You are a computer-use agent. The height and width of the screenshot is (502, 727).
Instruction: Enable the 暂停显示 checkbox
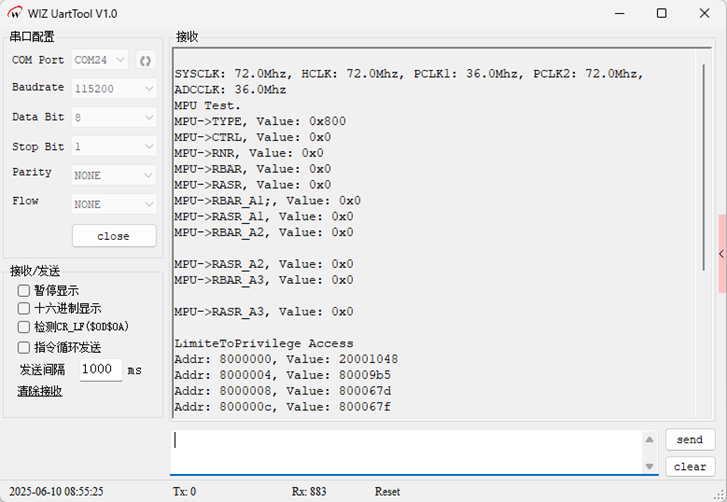[x=24, y=290]
